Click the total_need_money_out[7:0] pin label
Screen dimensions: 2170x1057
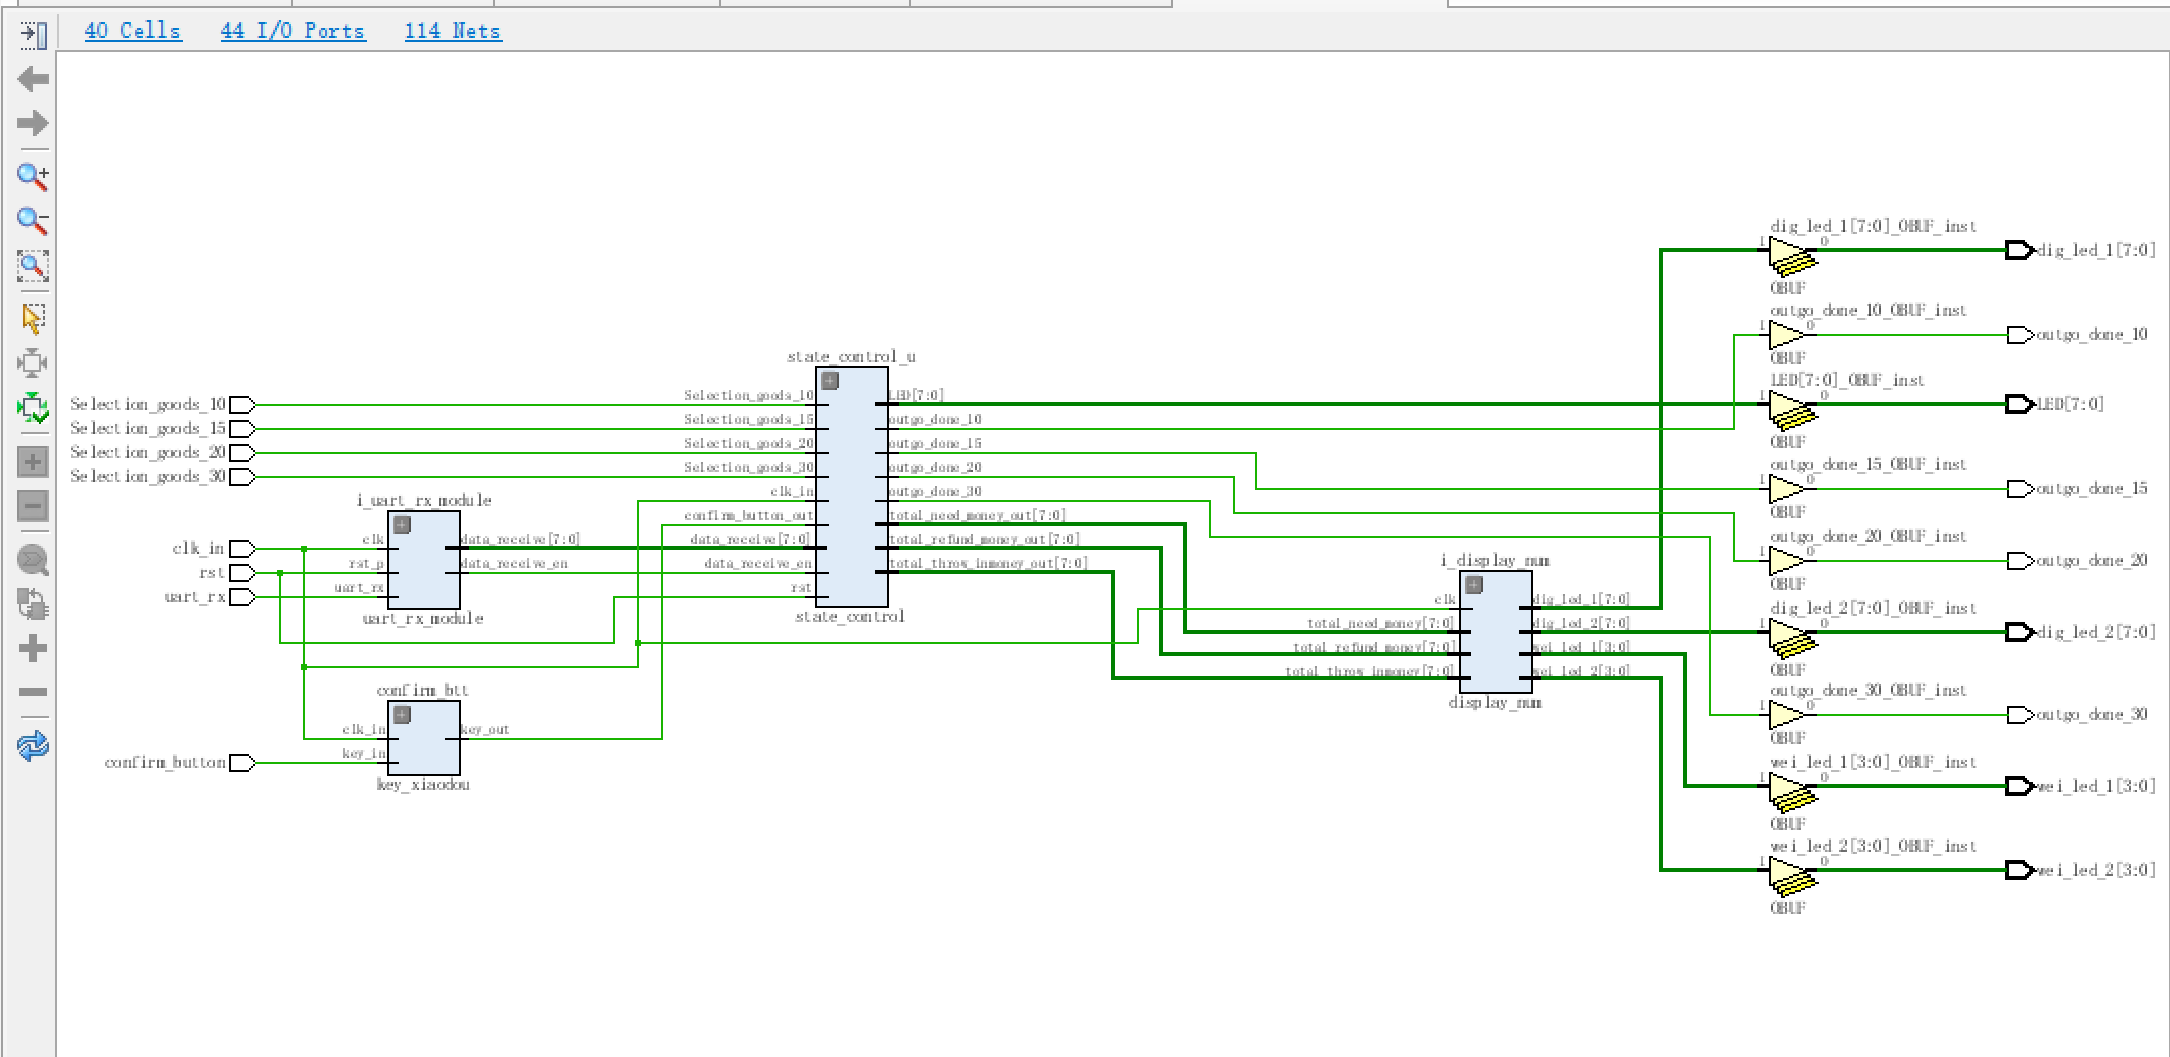(977, 515)
